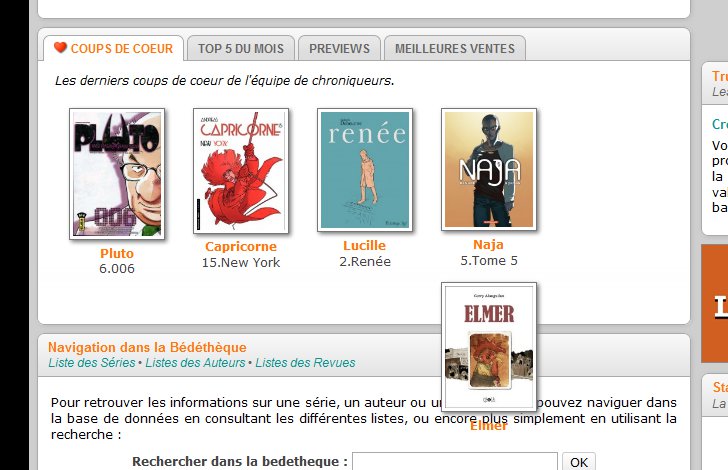Switch to the Top 5 du Mois tab
The width and height of the screenshot is (728, 470).
(x=241, y=48)
